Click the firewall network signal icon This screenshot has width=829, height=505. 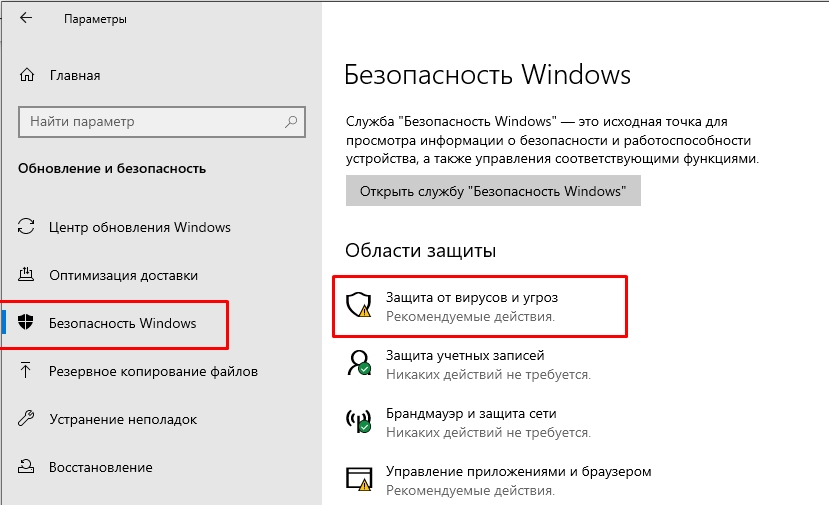click(x=358, y=421)
